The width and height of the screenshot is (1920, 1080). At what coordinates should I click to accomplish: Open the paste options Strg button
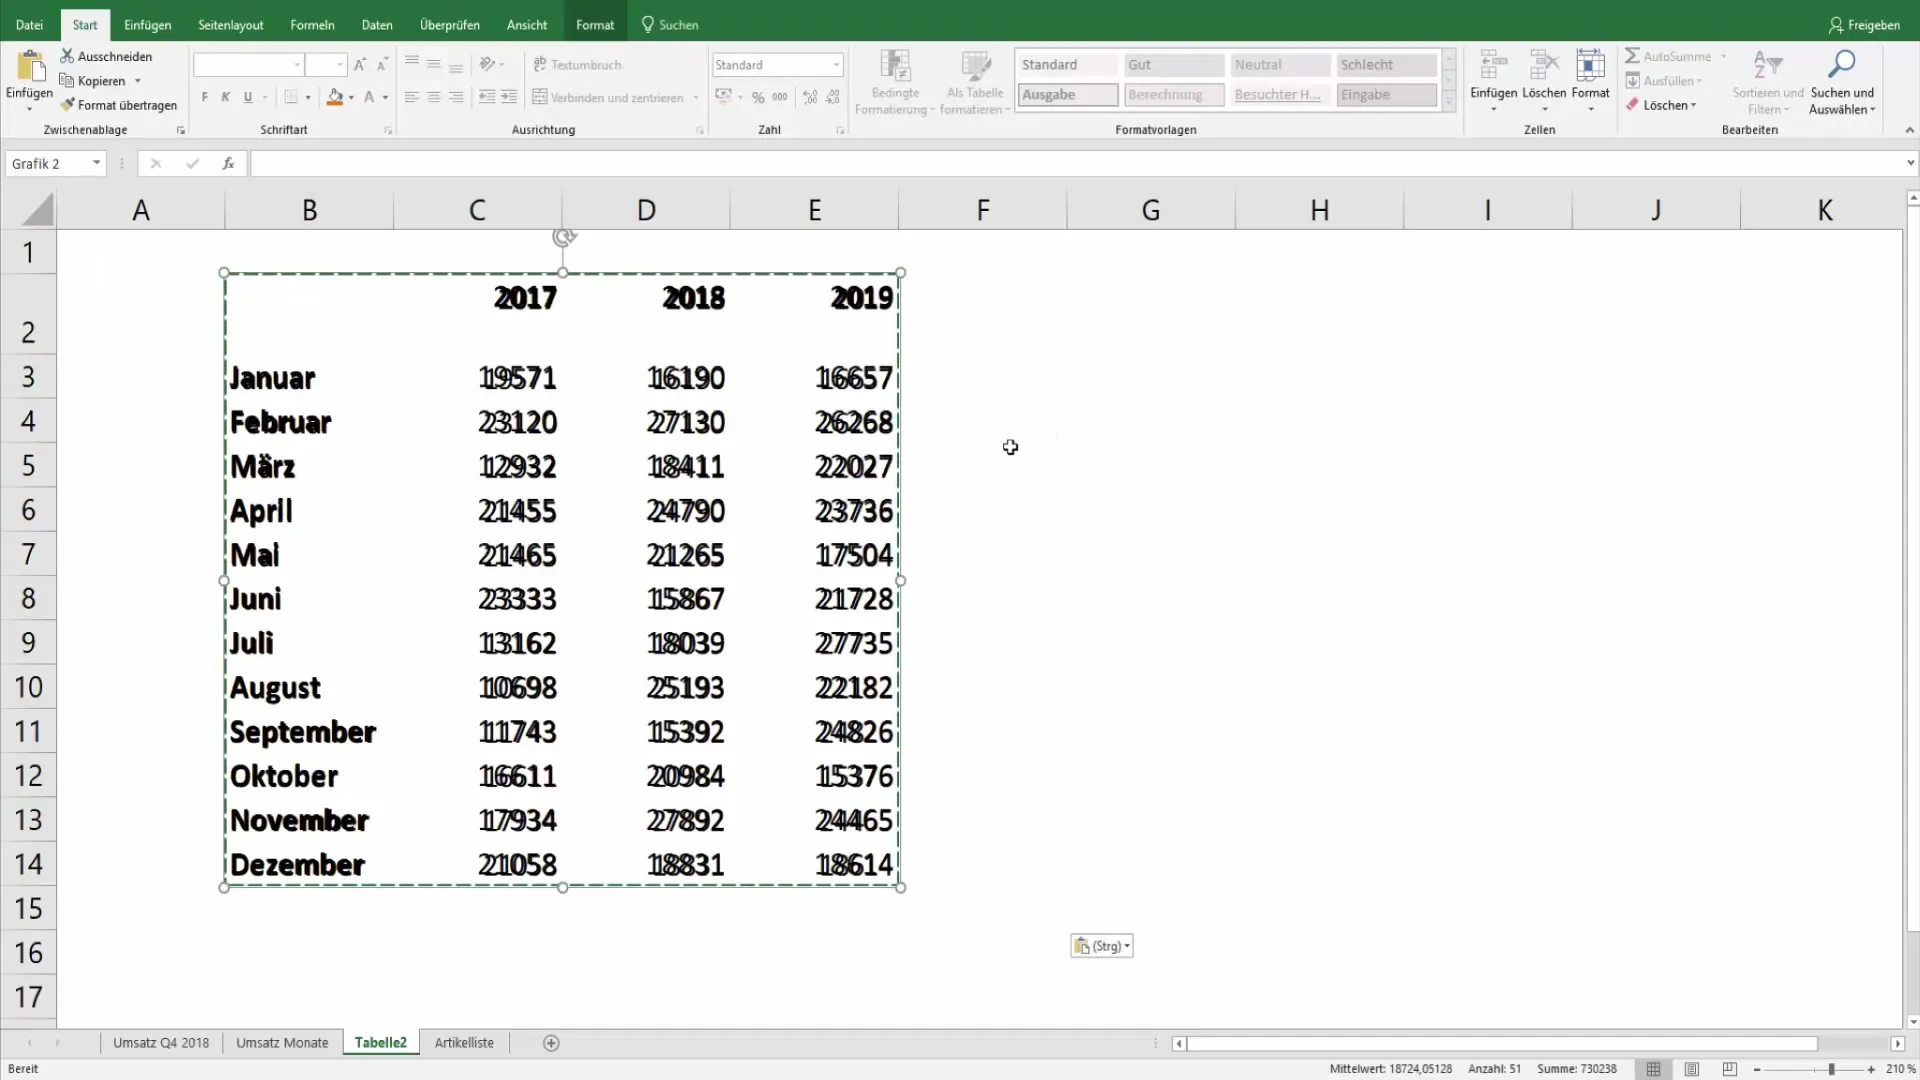[x=1101, y=946]
